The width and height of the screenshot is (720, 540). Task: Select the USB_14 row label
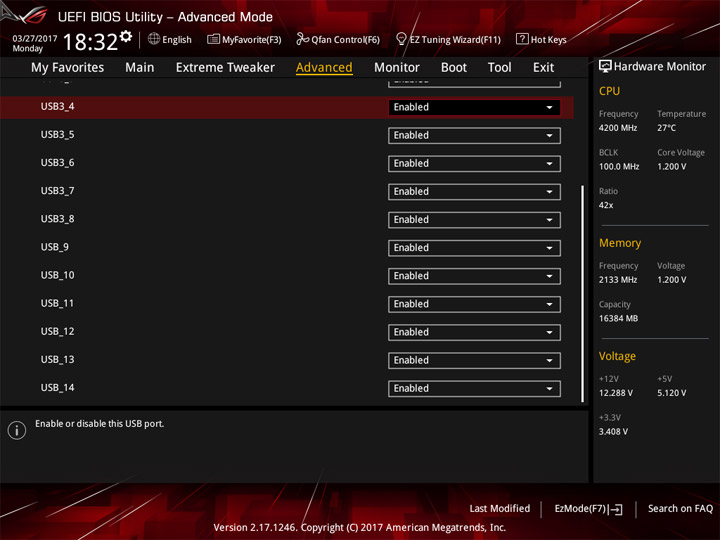coord(57,388)
